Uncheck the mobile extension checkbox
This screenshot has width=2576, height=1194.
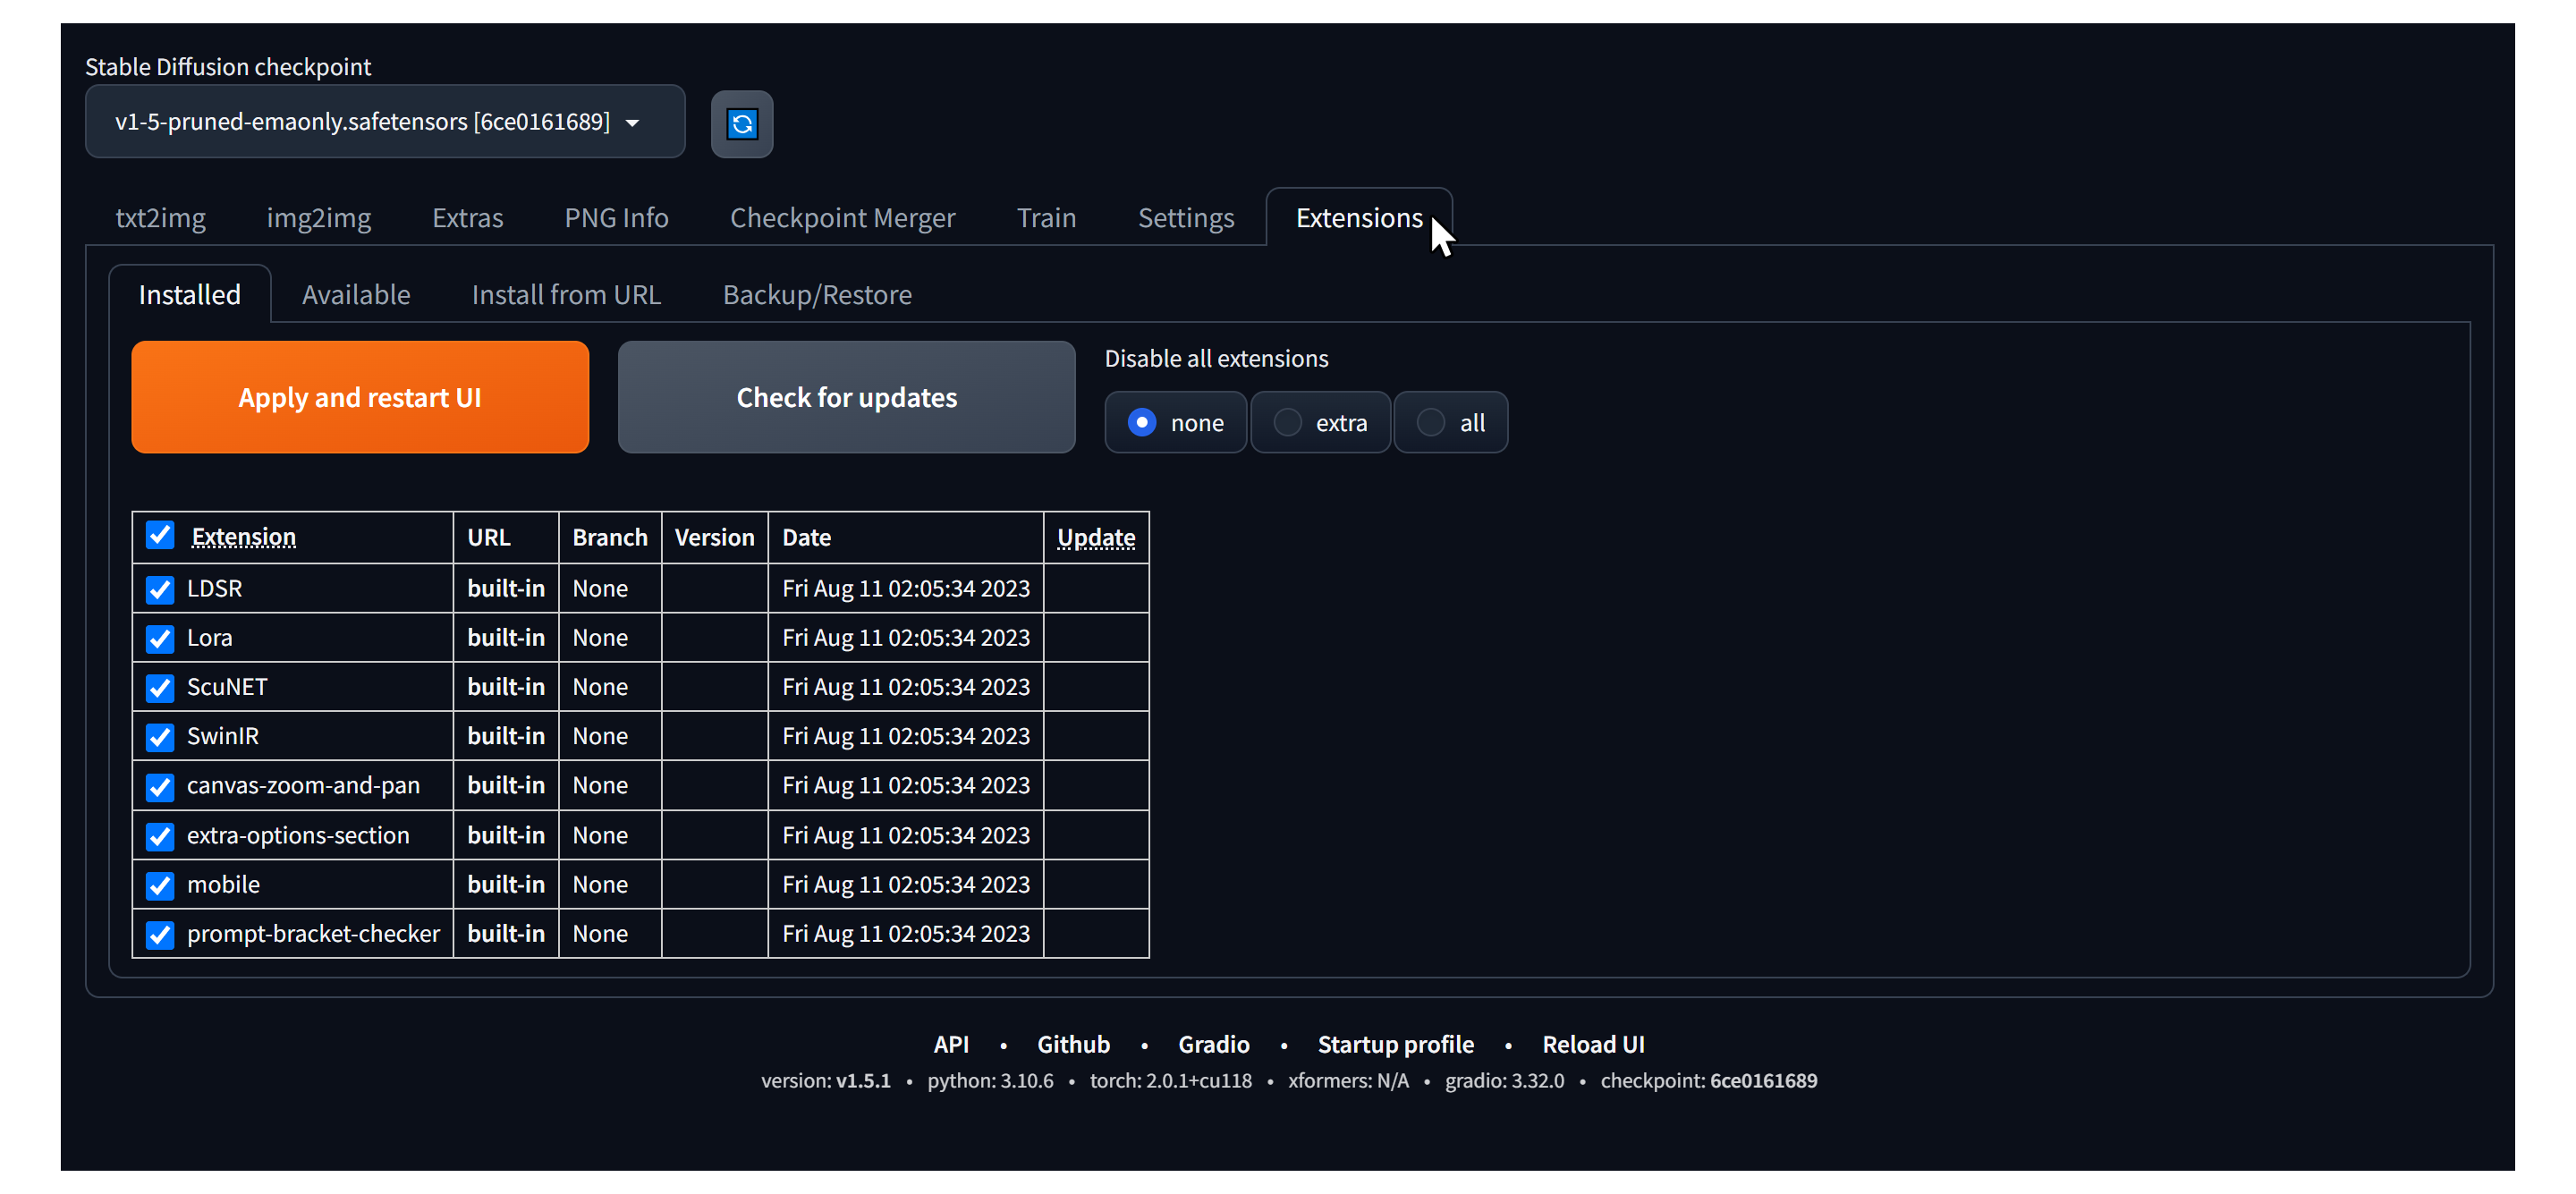(x=160, y=885)
